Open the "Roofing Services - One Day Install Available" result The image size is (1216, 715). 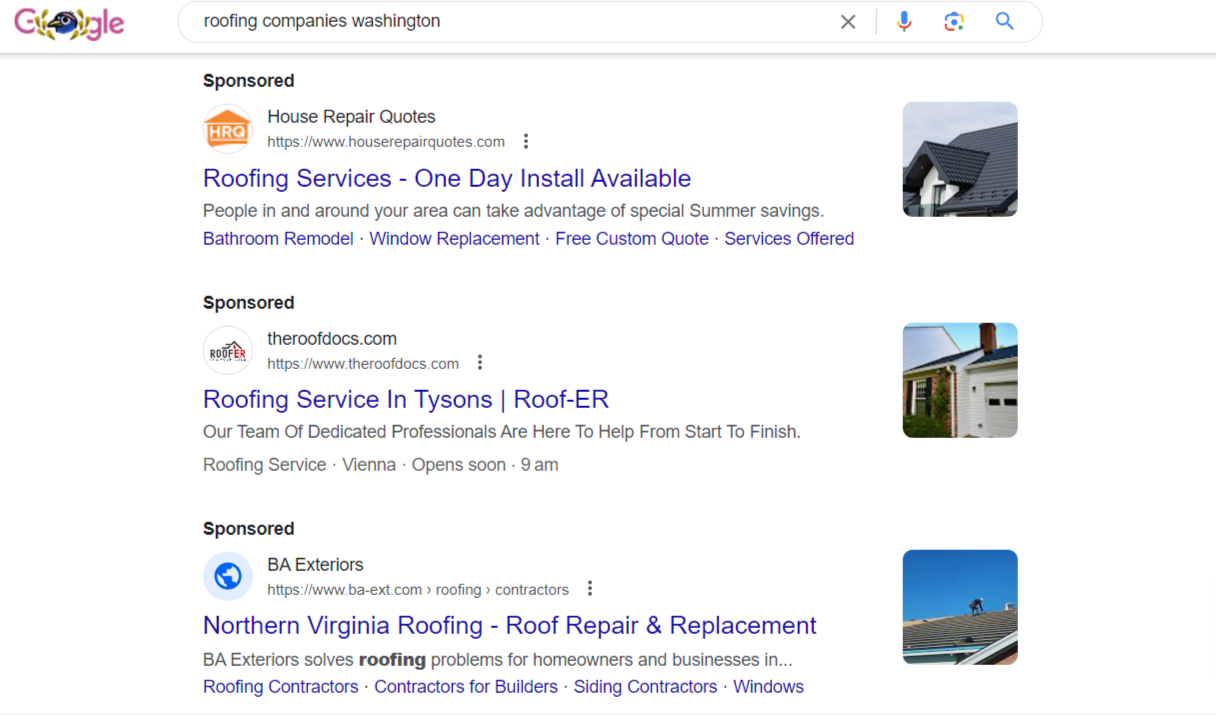(x=446, y=178)
